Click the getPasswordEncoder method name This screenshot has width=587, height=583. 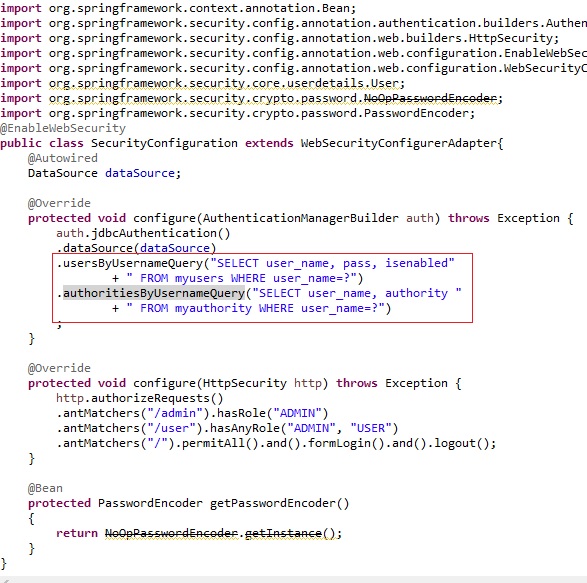(273, 503)
